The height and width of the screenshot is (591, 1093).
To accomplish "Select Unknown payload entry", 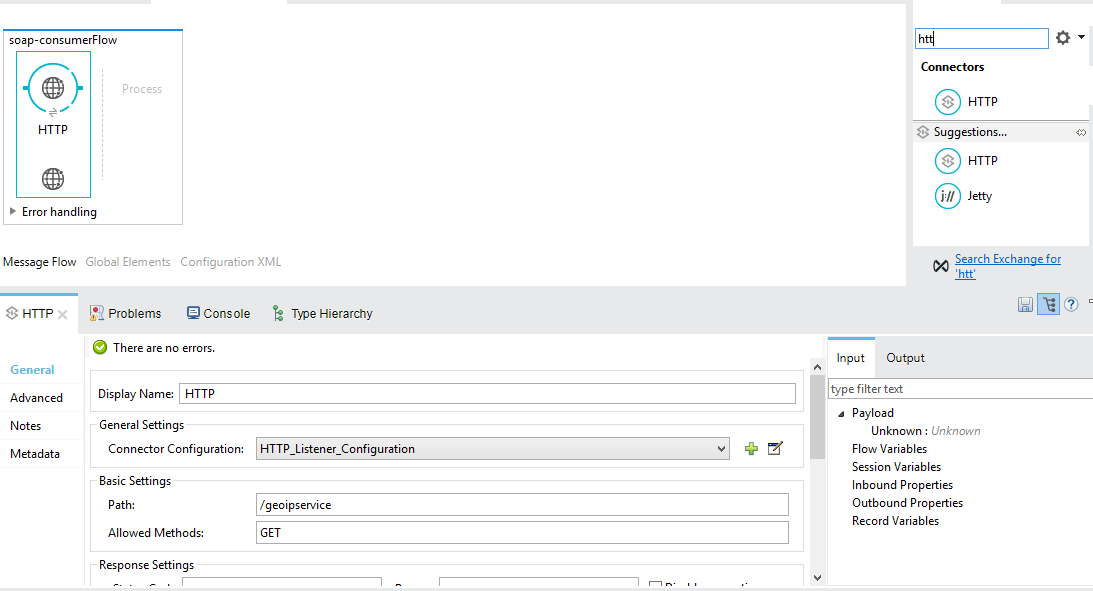I will point(925,431).
